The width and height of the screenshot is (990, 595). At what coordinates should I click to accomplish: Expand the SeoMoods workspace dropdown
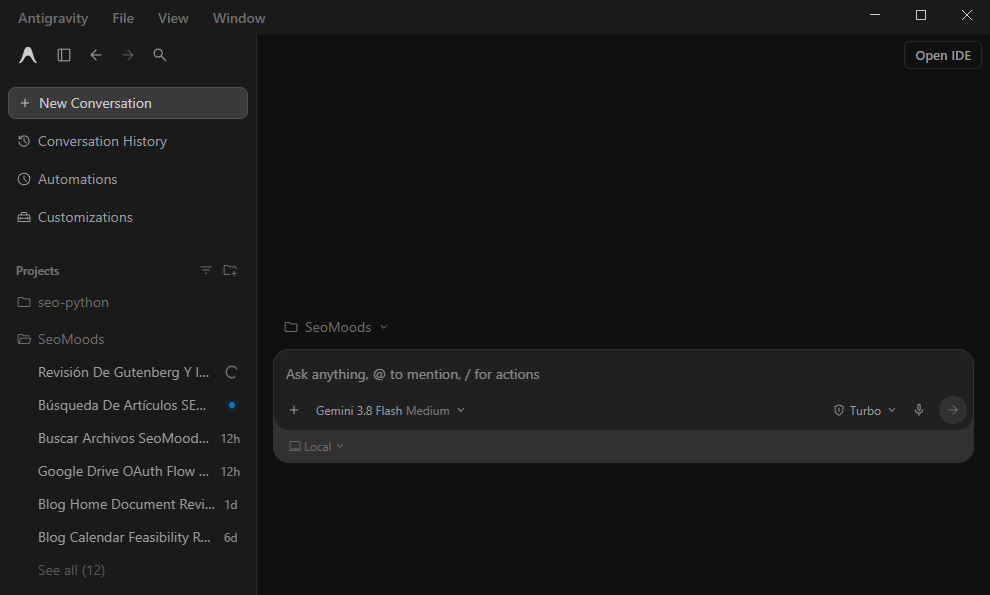[336, 327]
